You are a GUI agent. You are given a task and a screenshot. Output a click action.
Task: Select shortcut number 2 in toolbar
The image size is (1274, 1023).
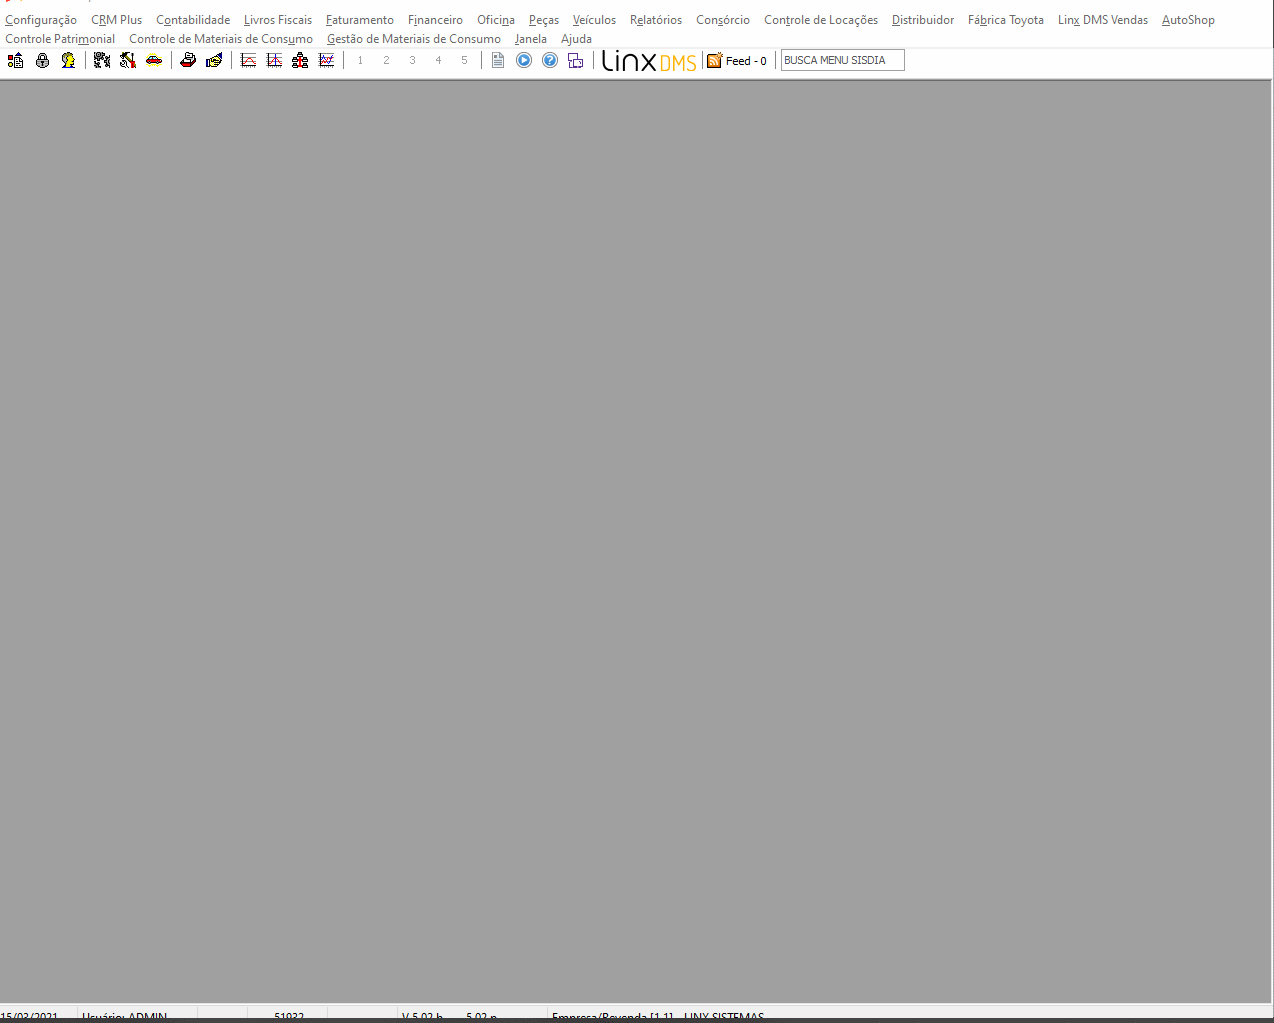point(386,61)
